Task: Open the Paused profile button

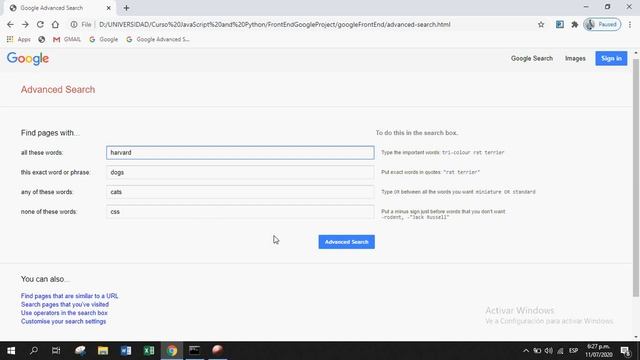Action: (x=602, y=24)
